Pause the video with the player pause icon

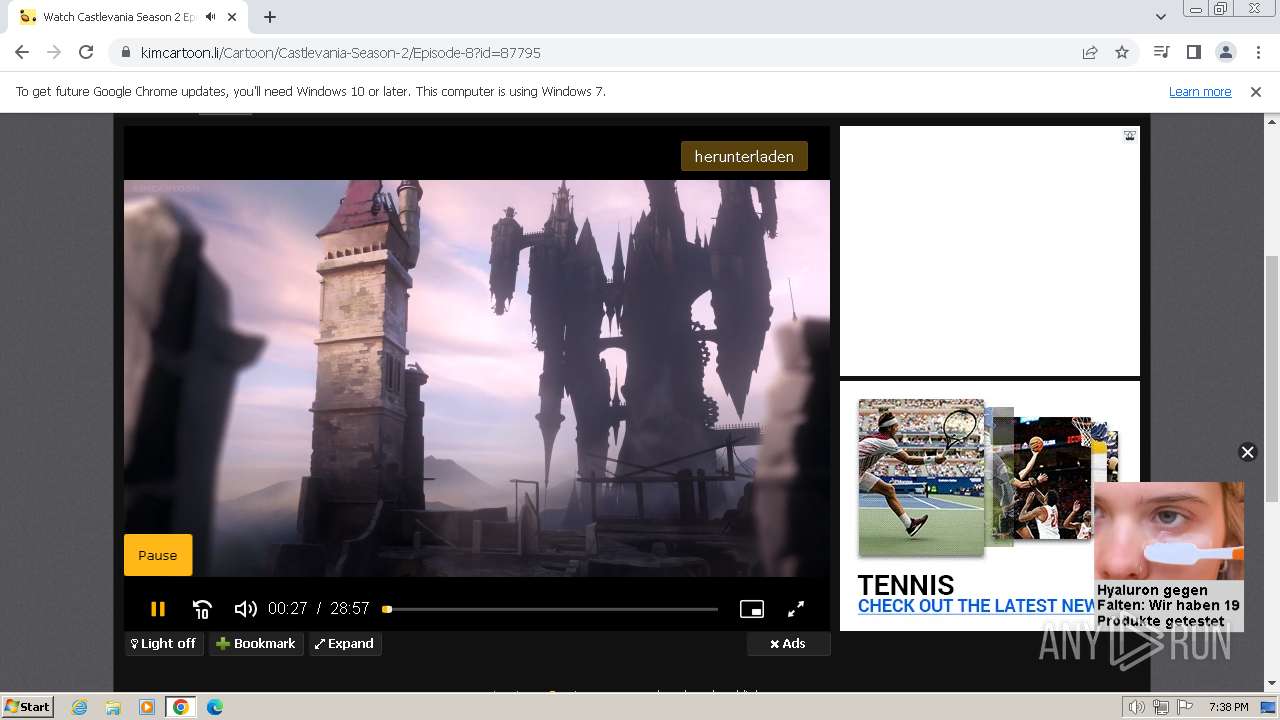[157, 608]
